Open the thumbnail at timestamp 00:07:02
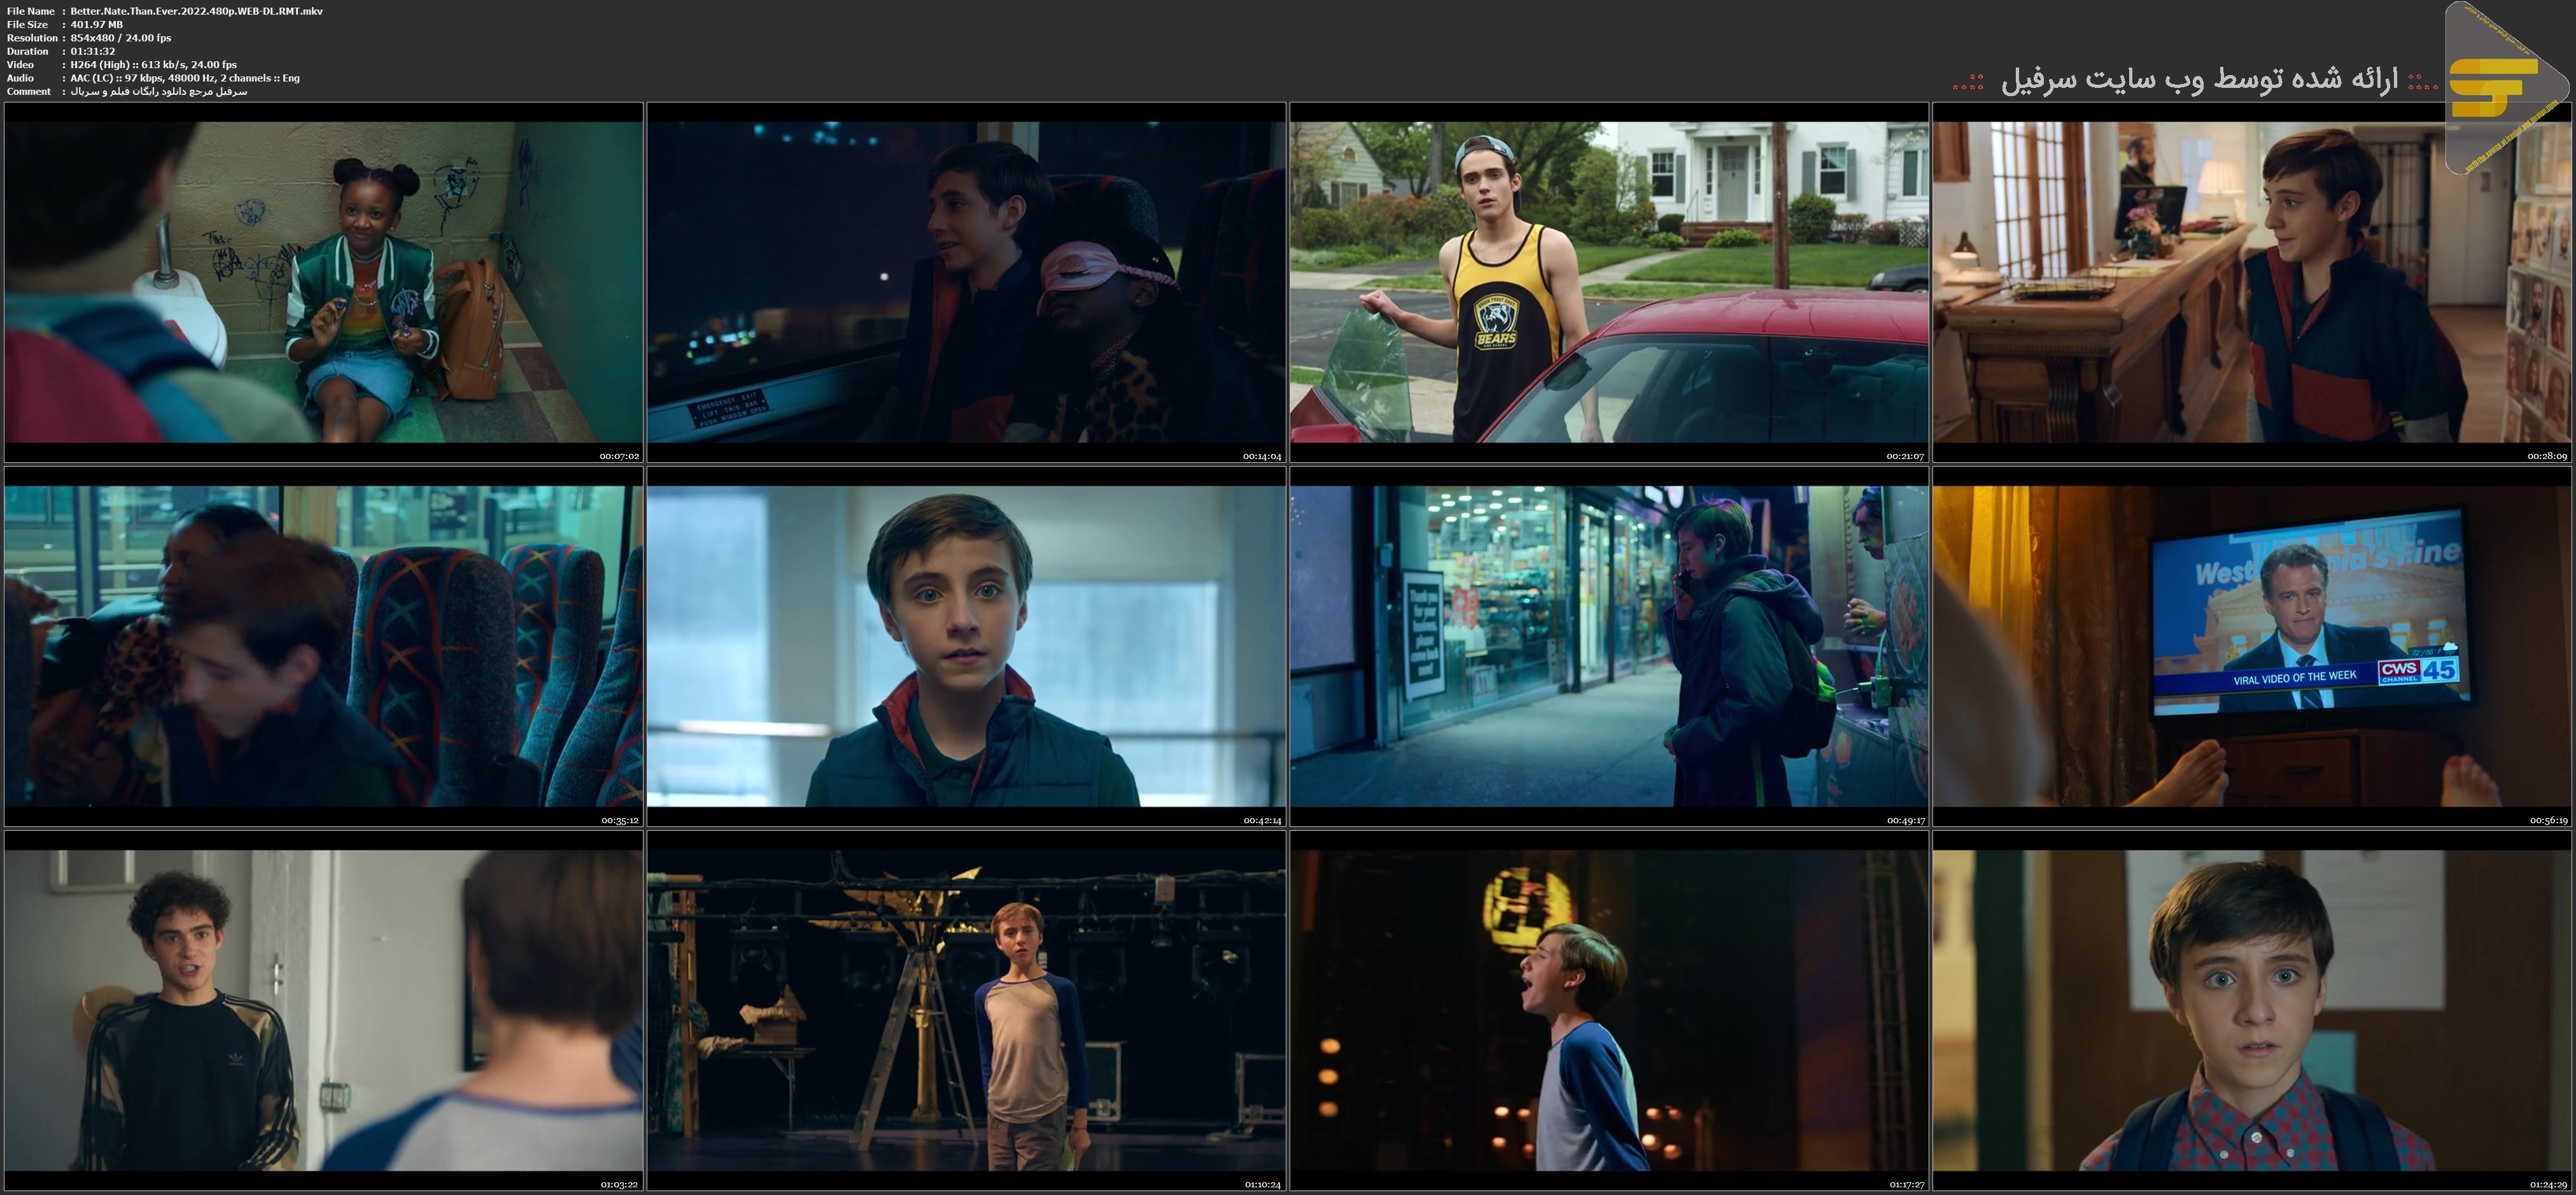Viewport: 2576px width, 1195px height. [324, 282]
